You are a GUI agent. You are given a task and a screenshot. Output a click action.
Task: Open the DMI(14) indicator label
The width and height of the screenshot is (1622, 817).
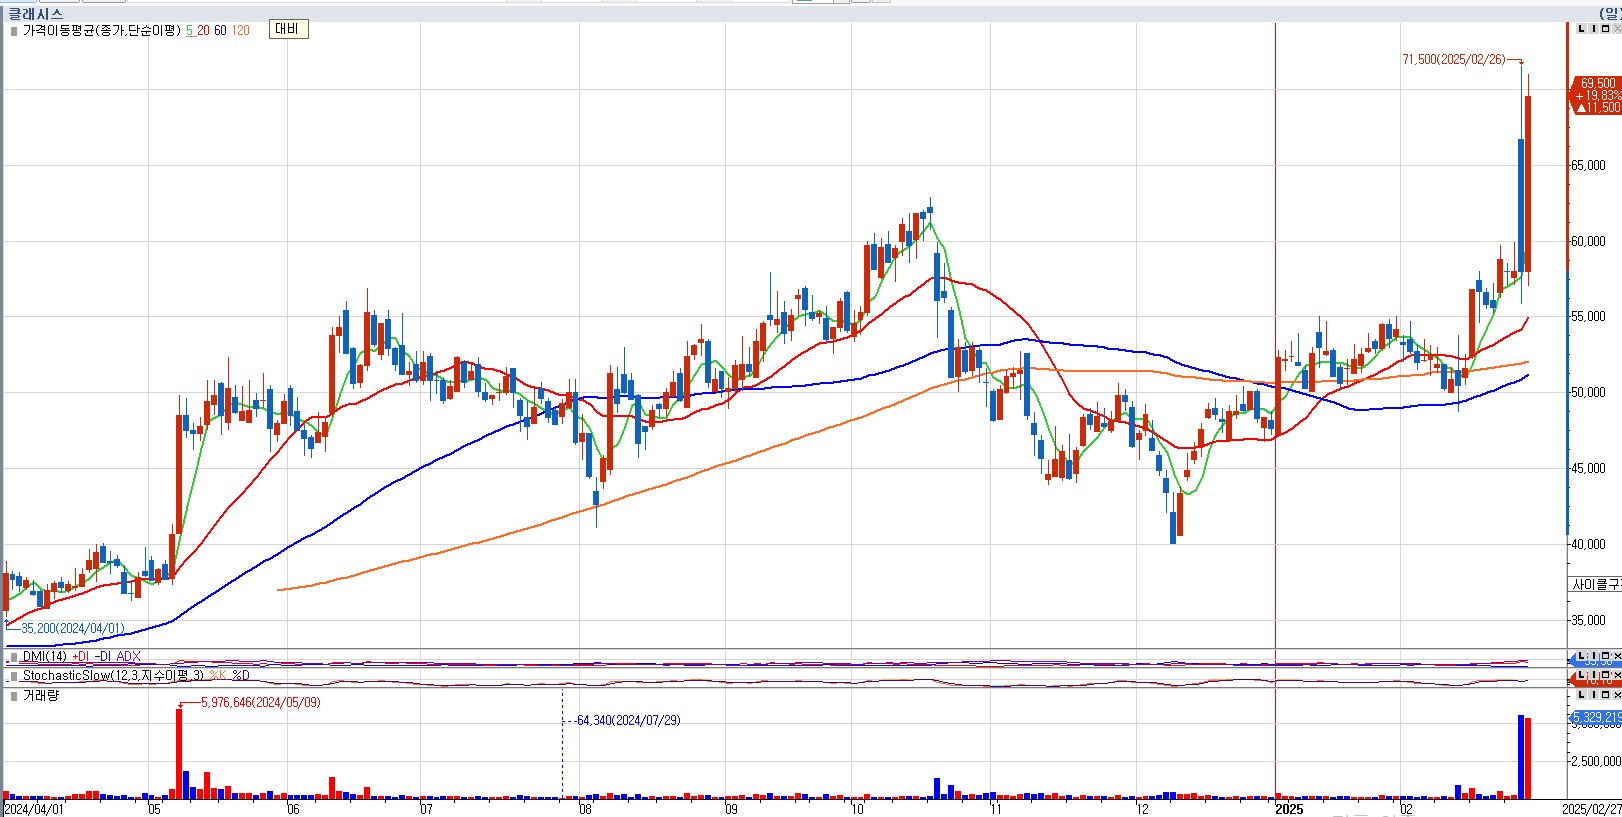(x=45, y=657)
